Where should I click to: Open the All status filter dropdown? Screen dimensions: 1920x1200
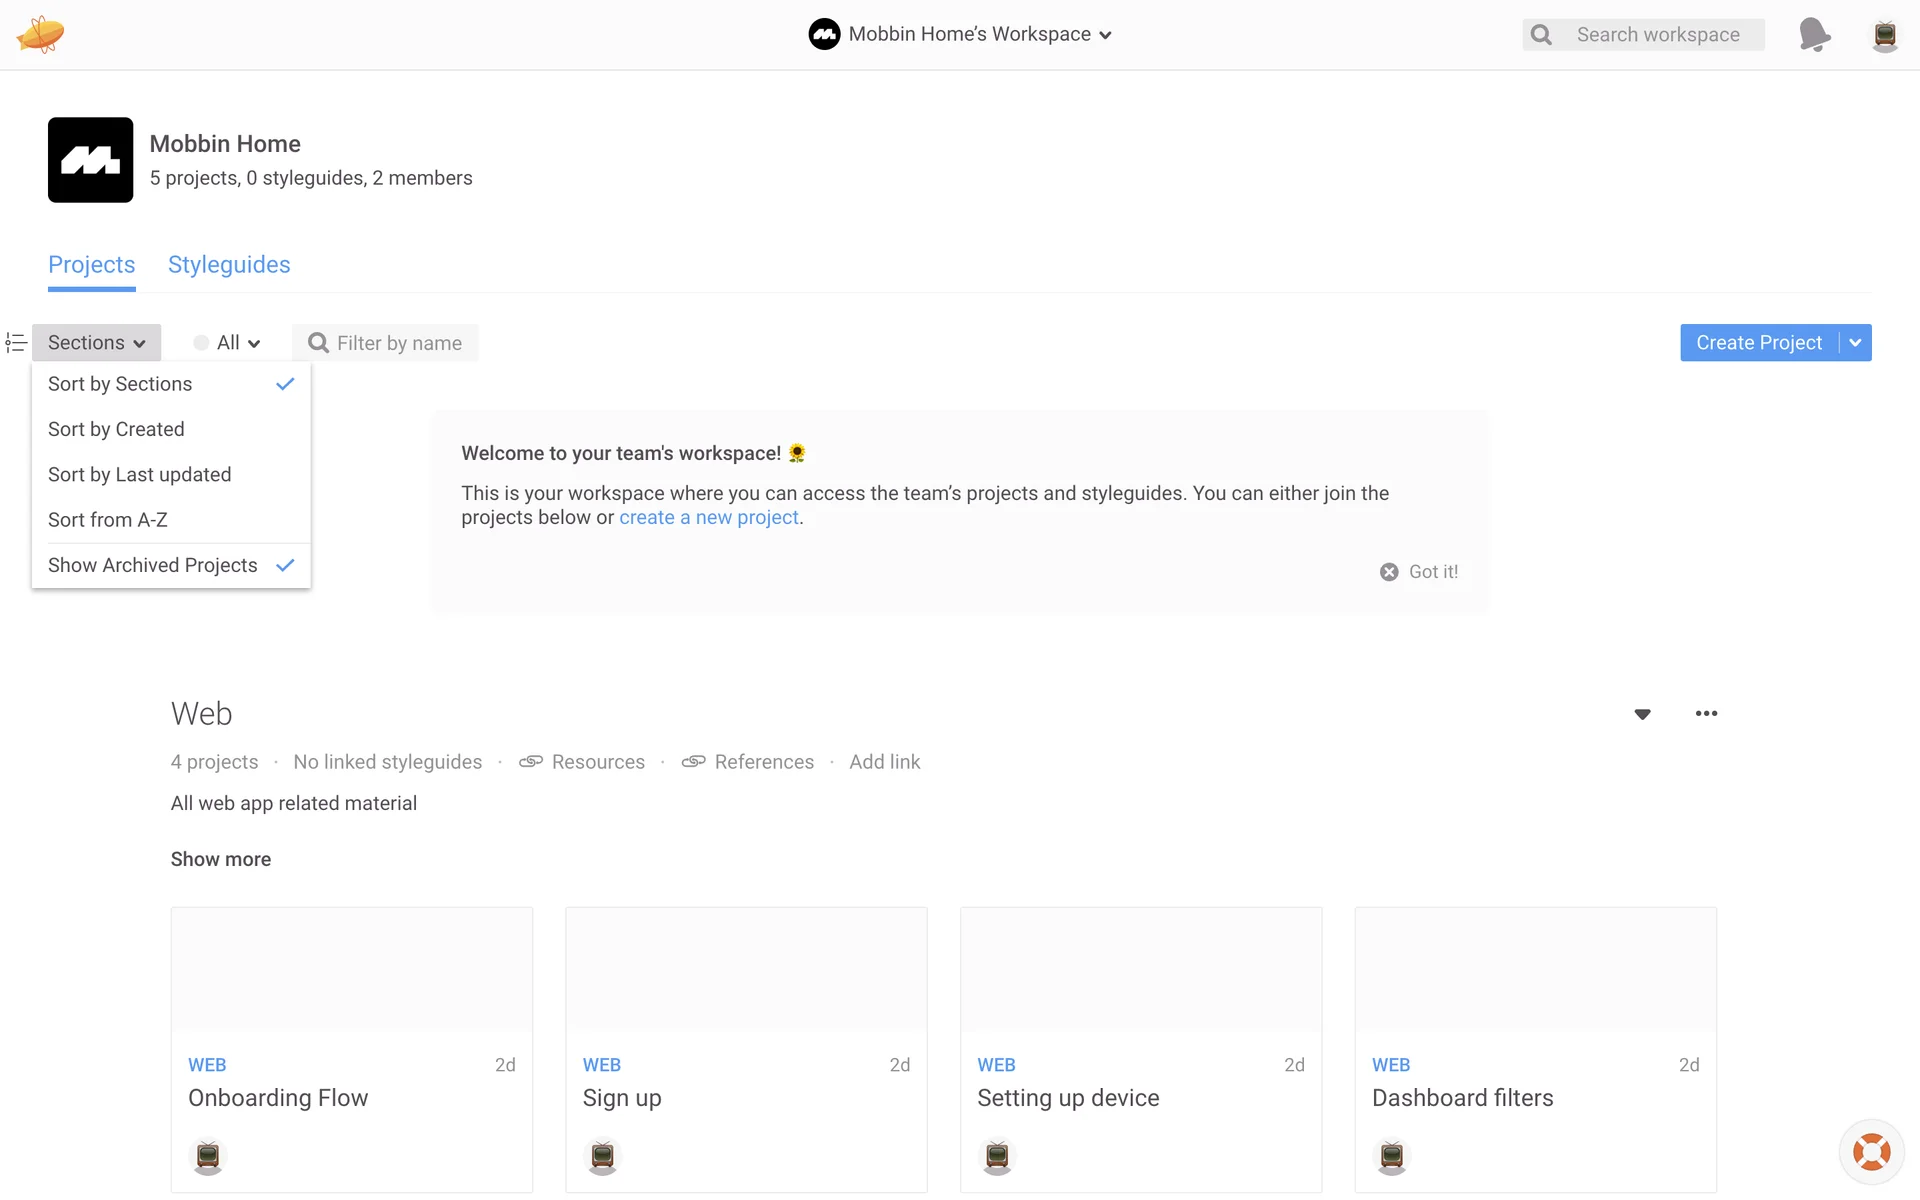tap(228, 343)
